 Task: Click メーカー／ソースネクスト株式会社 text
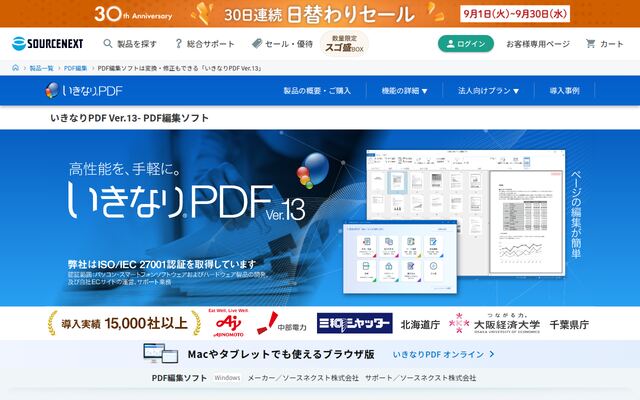303,378
